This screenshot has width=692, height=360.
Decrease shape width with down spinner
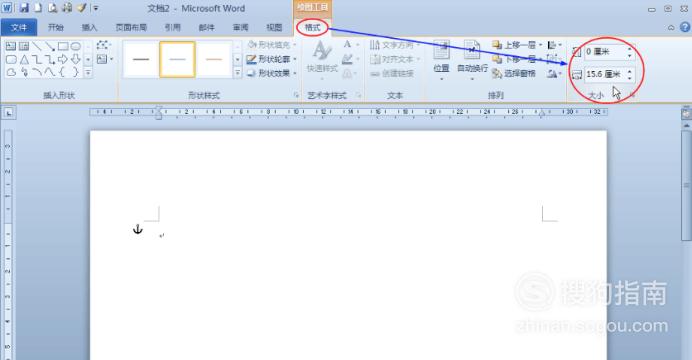point(630,78)
